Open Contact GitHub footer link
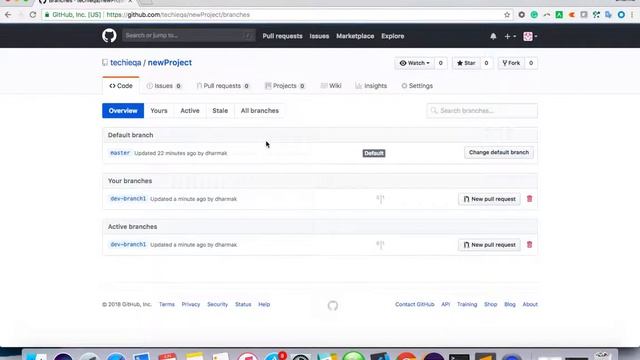The width and height of the screenshot is (640, 360). 415,304
